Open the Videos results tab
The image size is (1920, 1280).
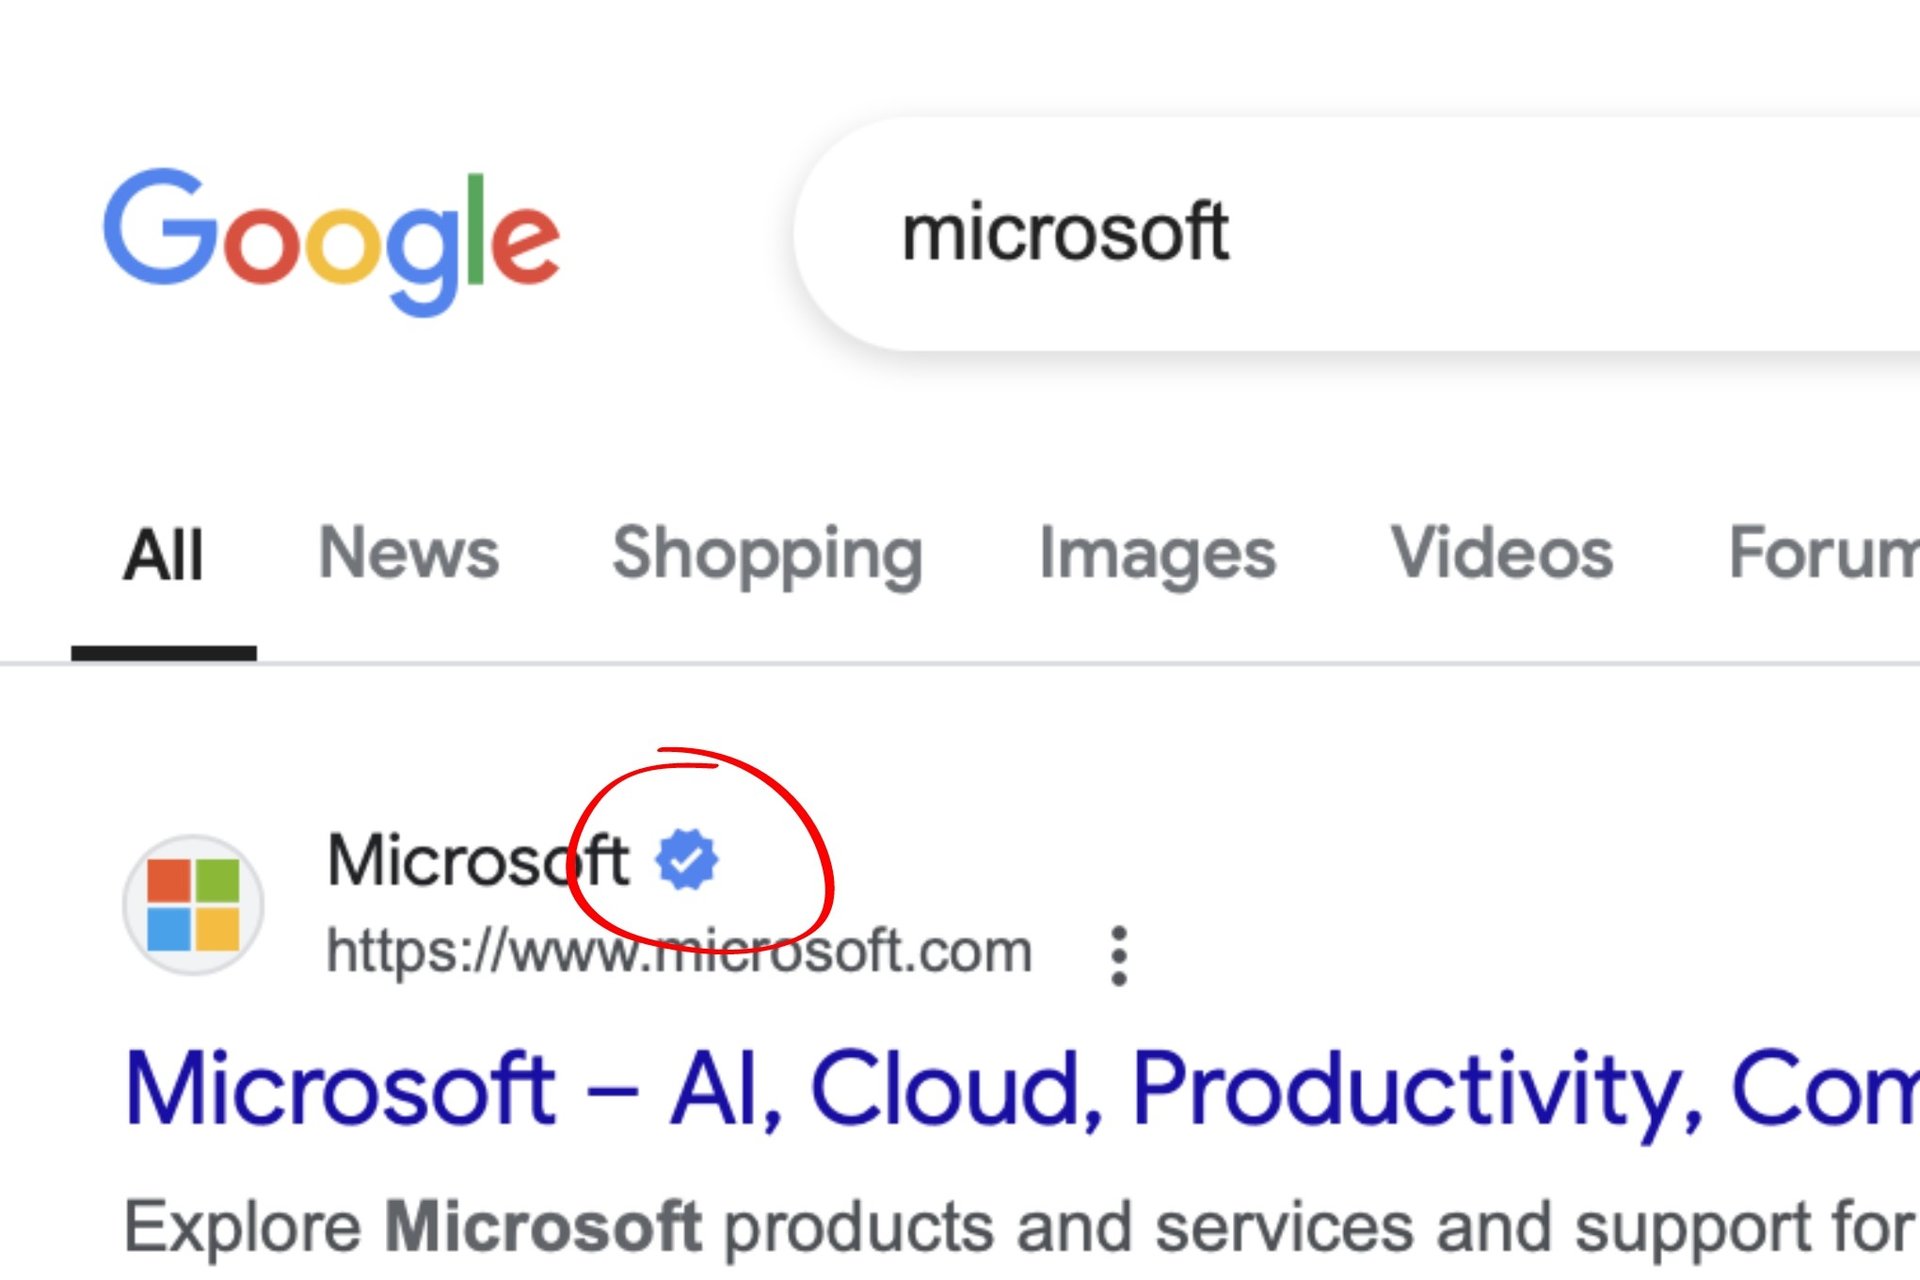1502,552
